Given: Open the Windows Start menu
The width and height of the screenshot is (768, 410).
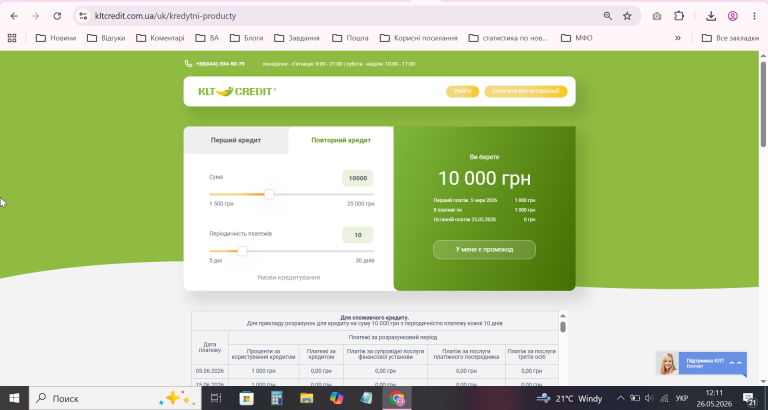Looking at the screenshot, I should 14,398.
